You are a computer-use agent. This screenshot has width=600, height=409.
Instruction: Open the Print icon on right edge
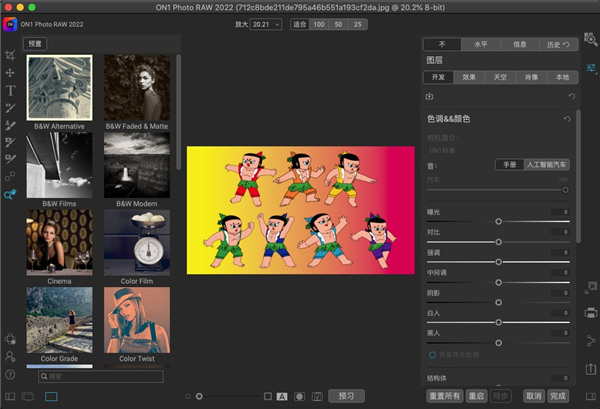coord(591,313)
